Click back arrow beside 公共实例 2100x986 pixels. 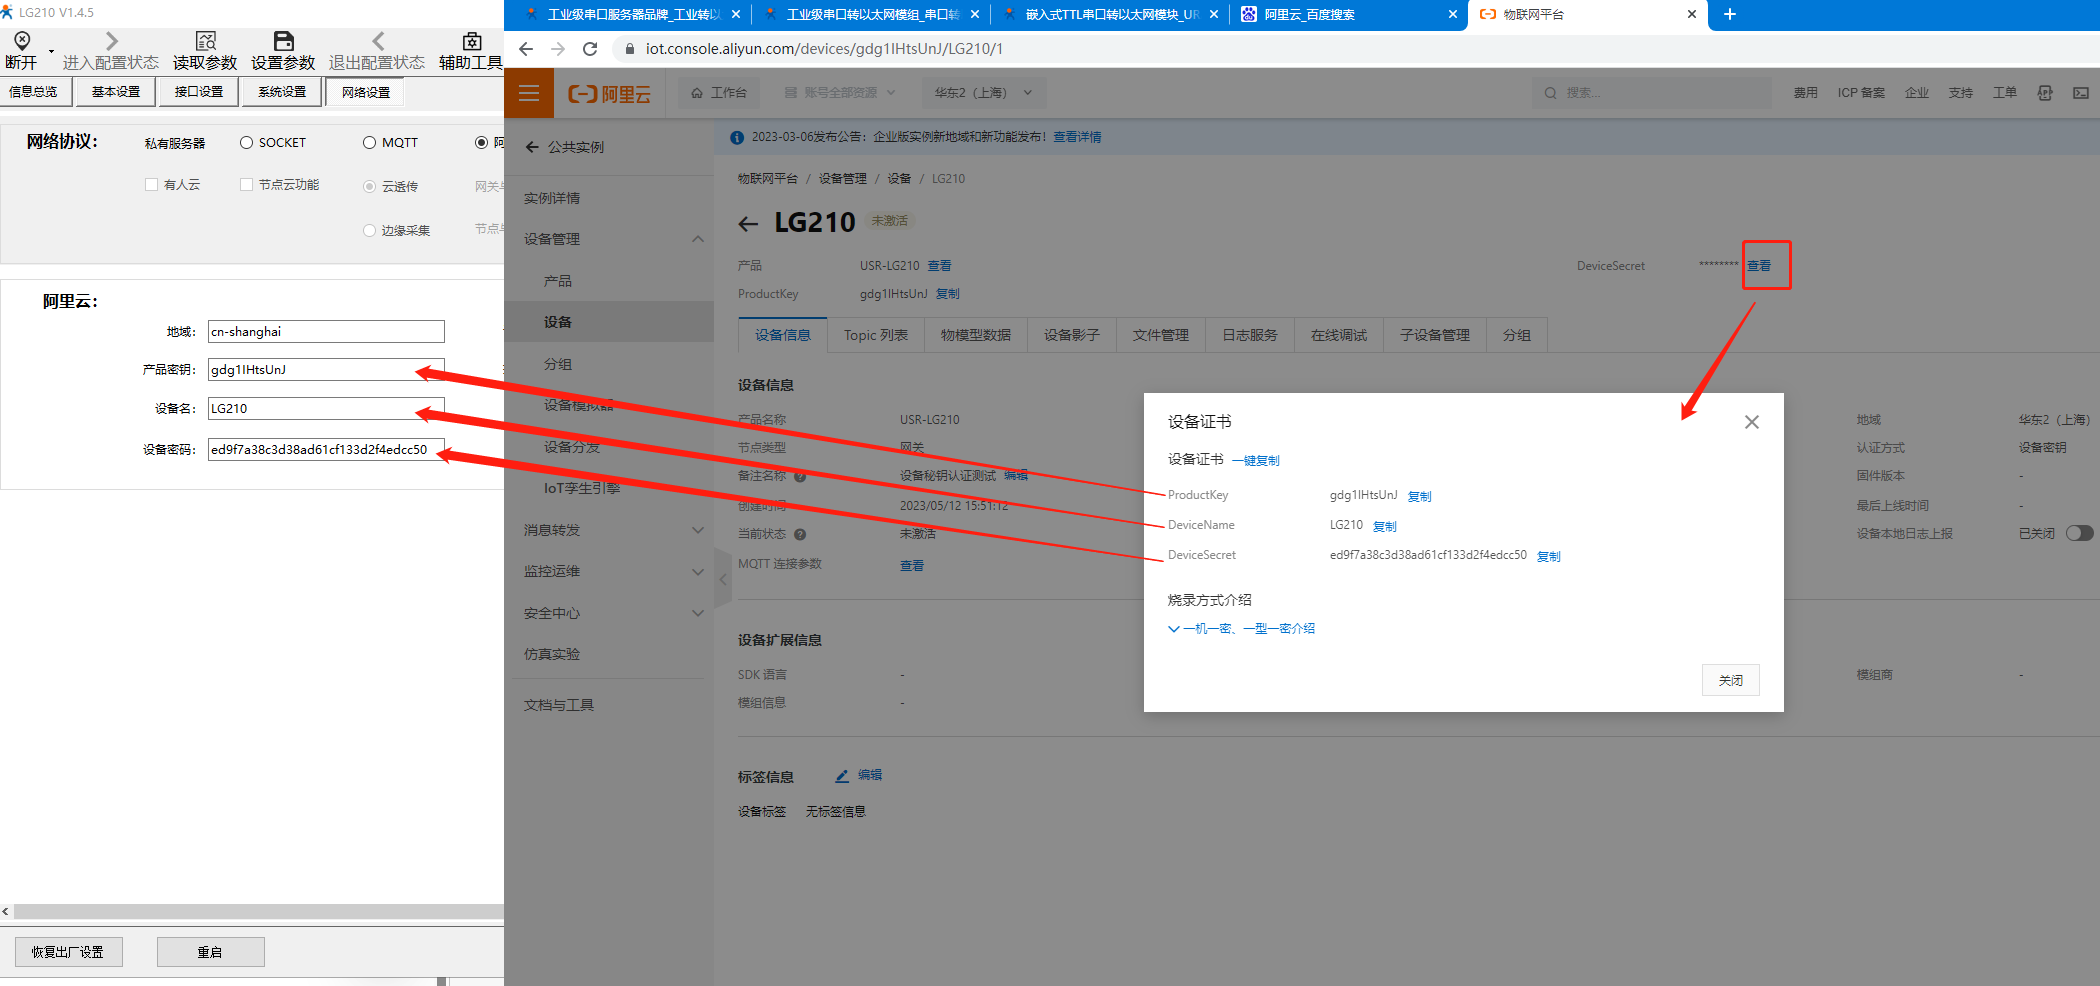[x=532, y=147]
